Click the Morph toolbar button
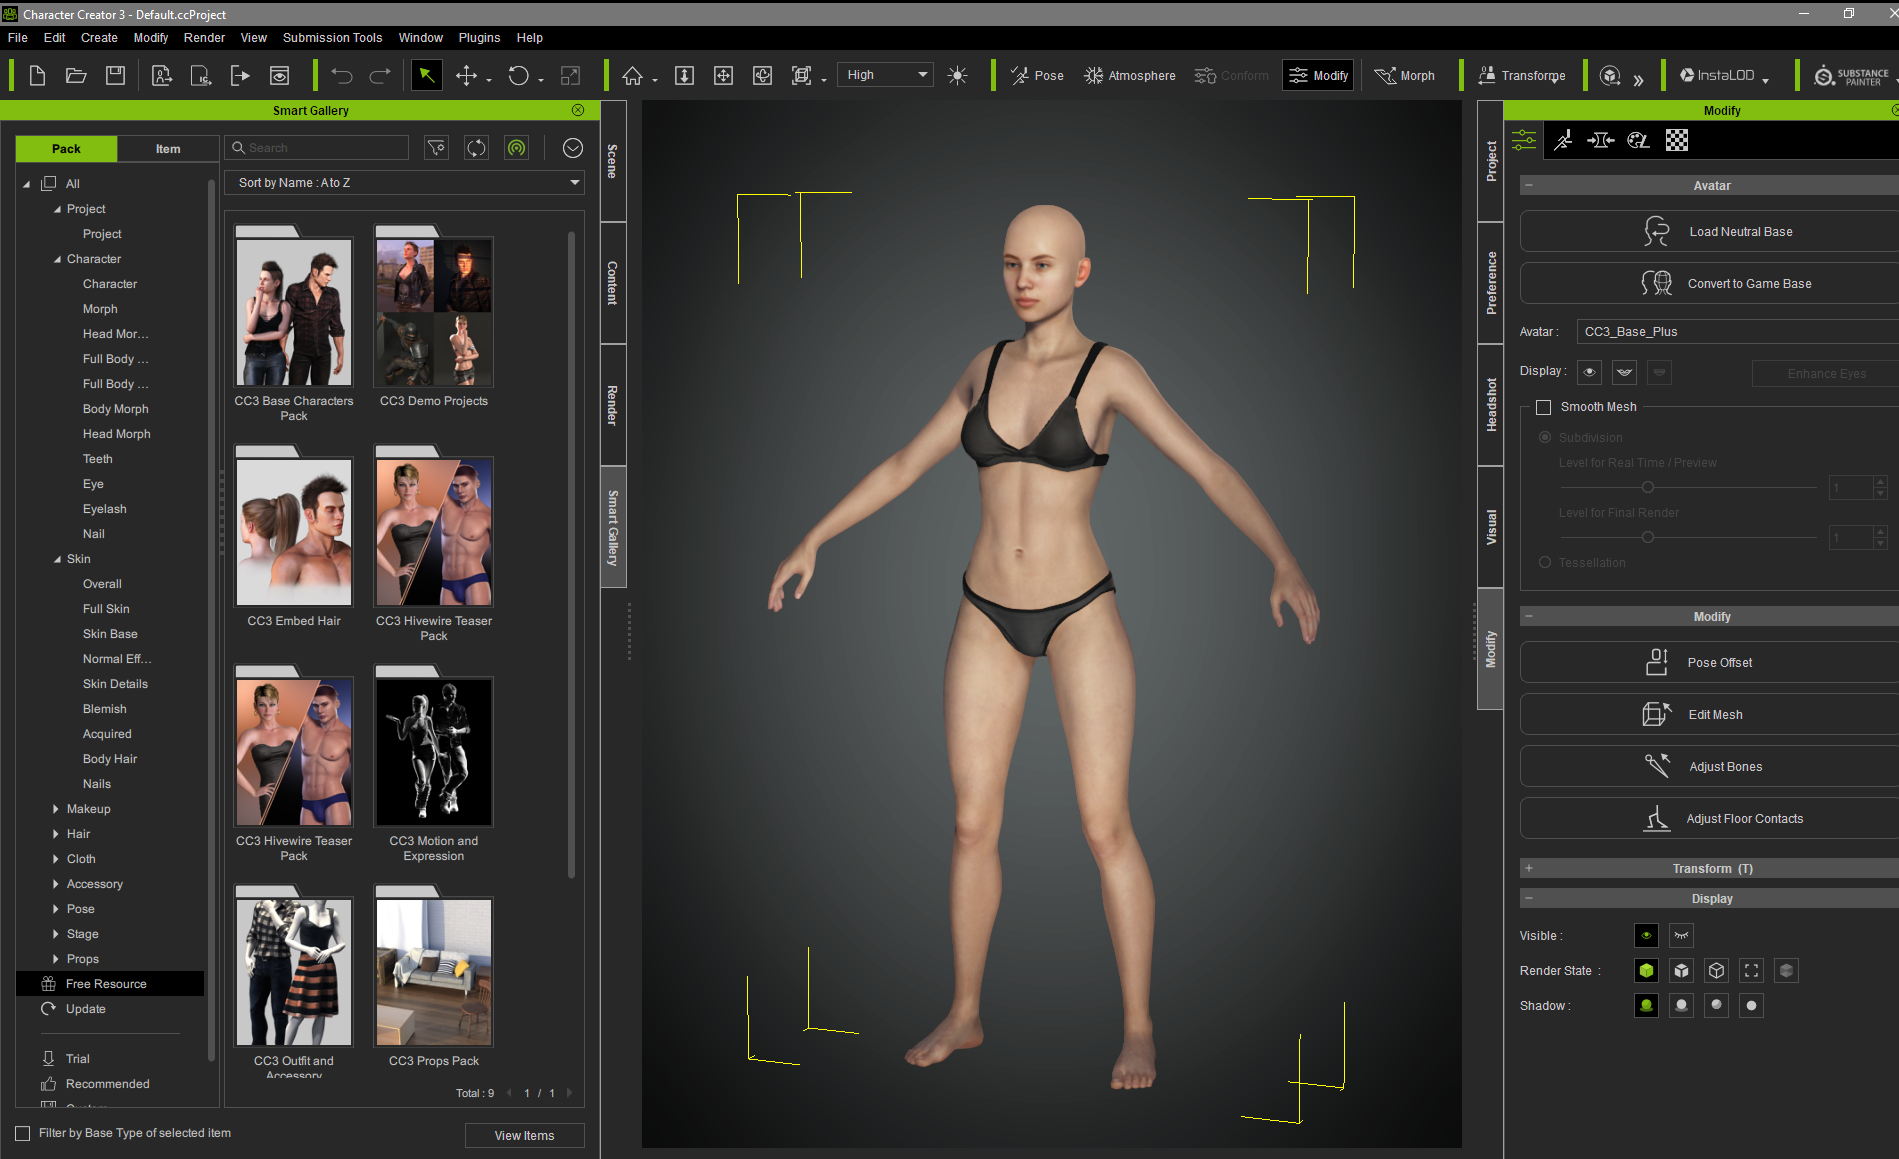Image resolution: width=1899 pixels, height=1159 pixels. coord(1405,76)
